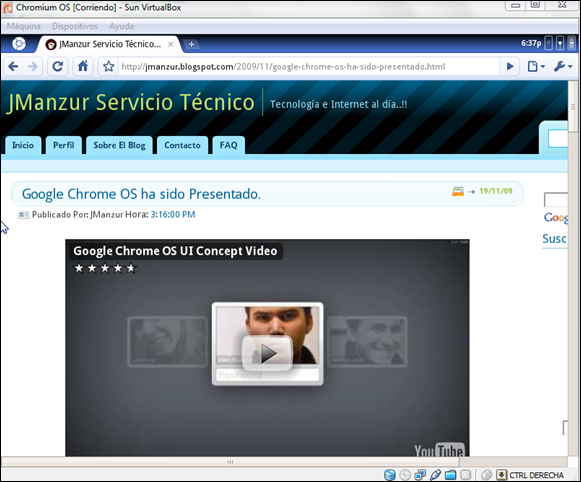This screenshot has width=581, height=482.
Task: Click the battery status icon near clock
Action: [572, 43]
